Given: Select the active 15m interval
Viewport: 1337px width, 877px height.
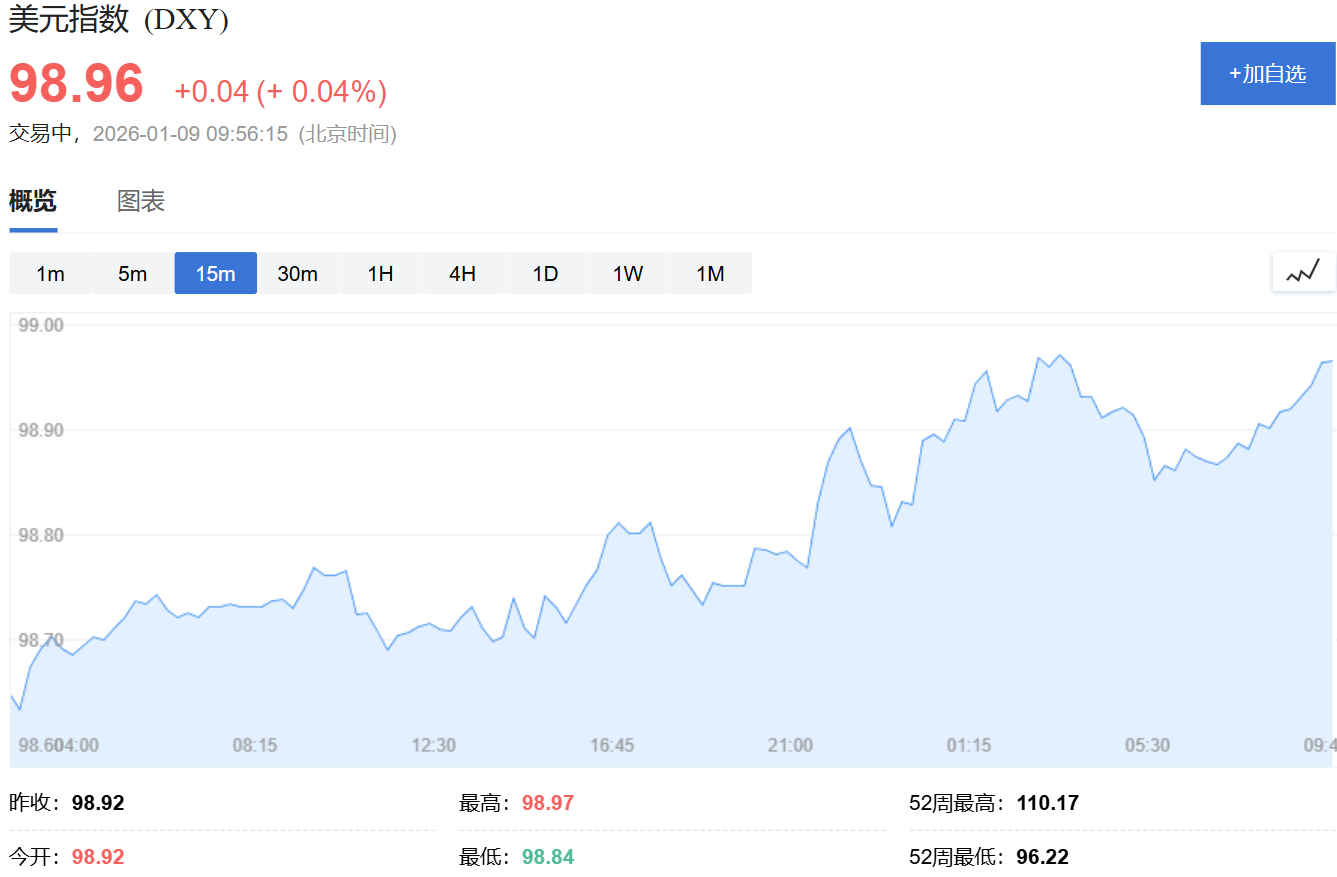Looking at the screenshot, I should coord(215,273).
